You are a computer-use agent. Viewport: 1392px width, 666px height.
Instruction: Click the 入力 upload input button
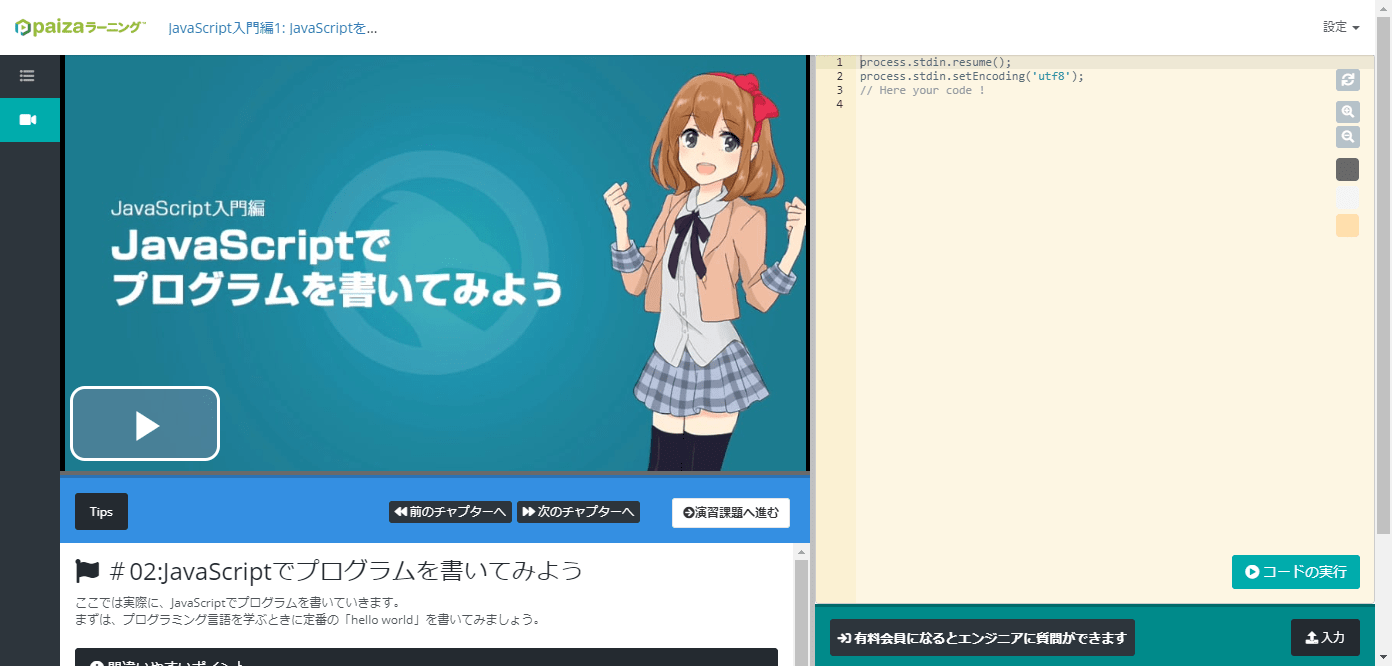[x=1326, y=637]
